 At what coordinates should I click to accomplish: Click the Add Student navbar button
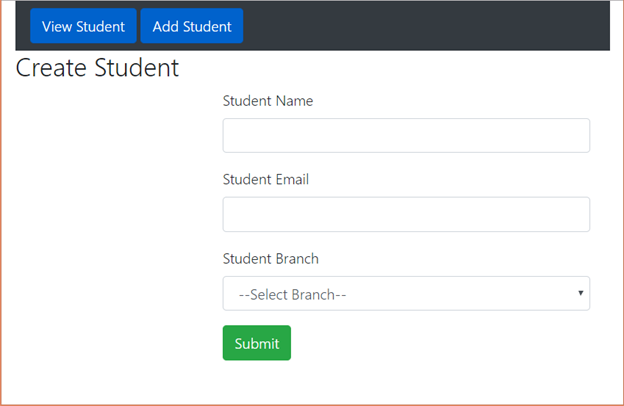click(192, 26)
